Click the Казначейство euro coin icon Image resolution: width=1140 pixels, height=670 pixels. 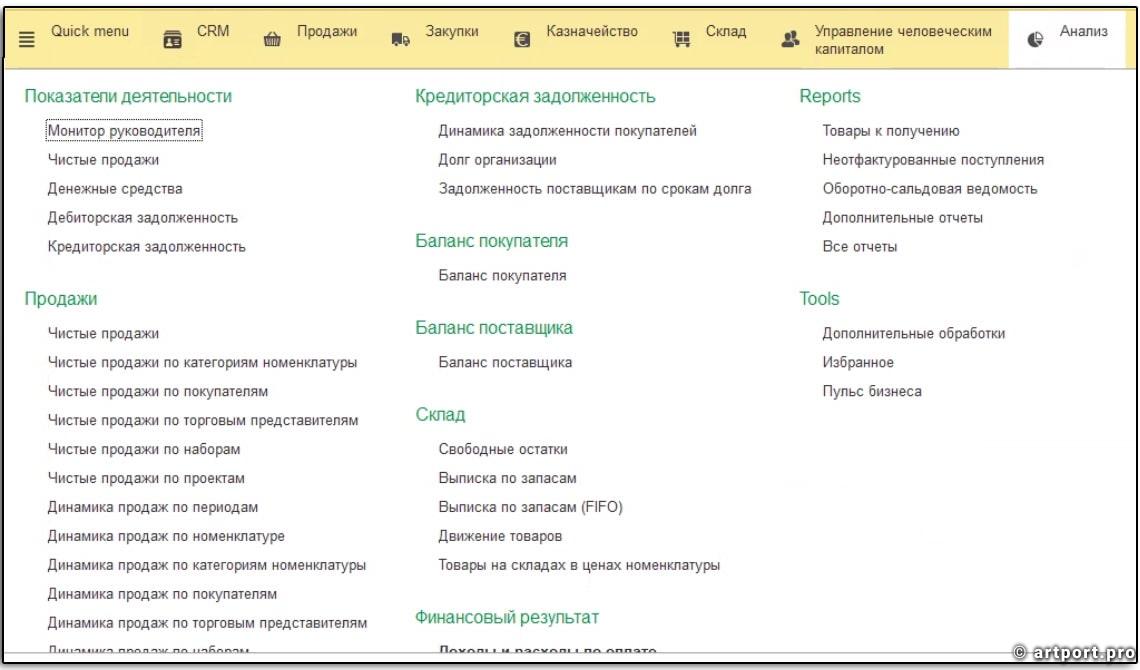521,39
